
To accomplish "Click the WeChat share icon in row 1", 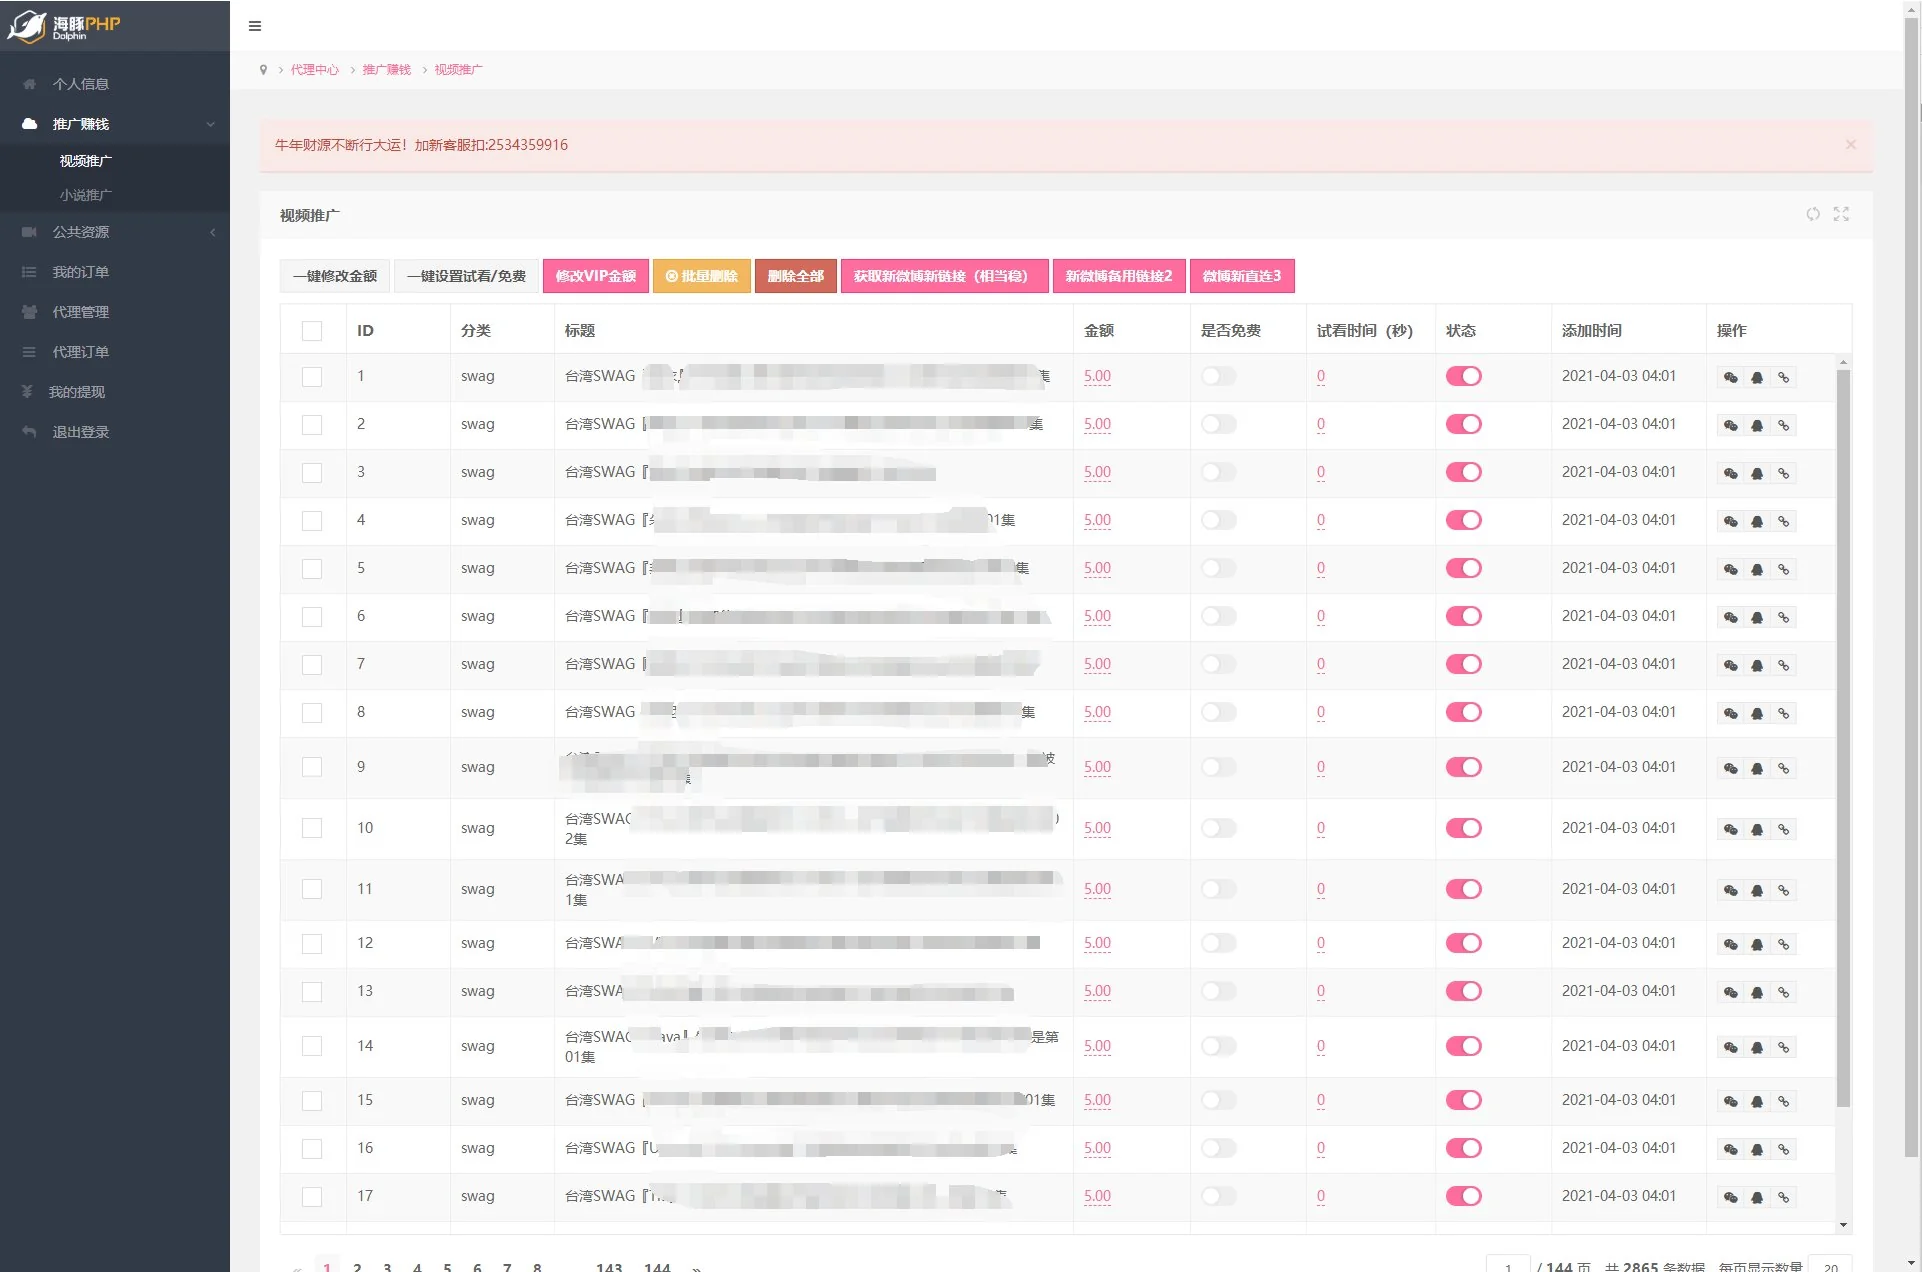I will (1731, 377).
